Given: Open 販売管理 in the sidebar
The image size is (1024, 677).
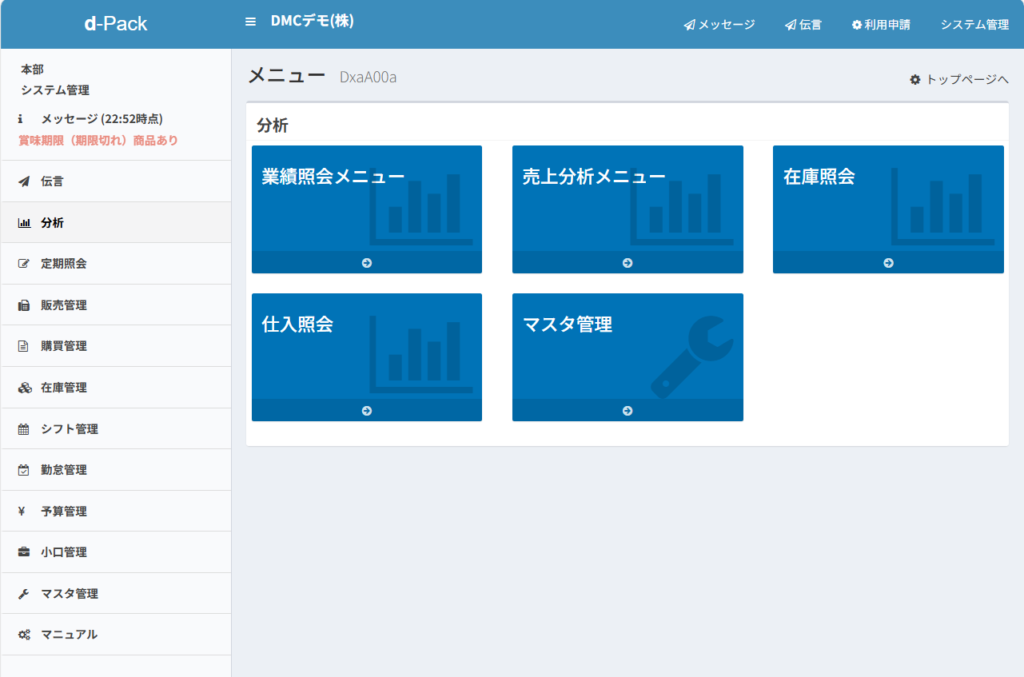Looking at the screenshot, I should point(64,305).
